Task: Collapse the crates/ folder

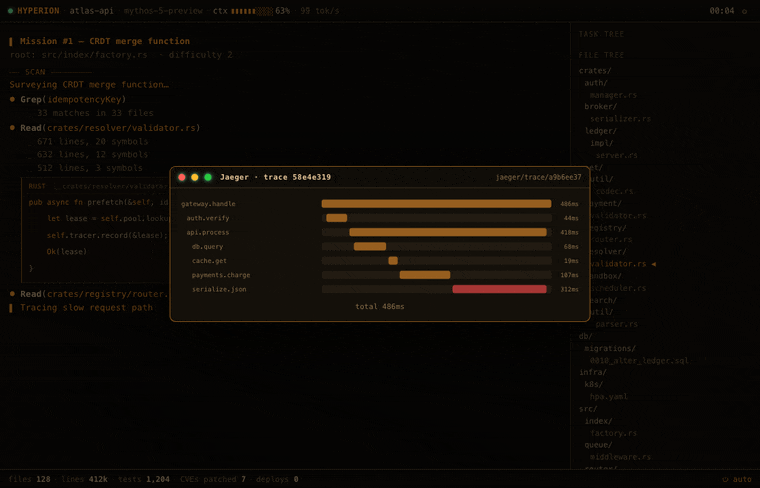Action: [x=595, y=71]
